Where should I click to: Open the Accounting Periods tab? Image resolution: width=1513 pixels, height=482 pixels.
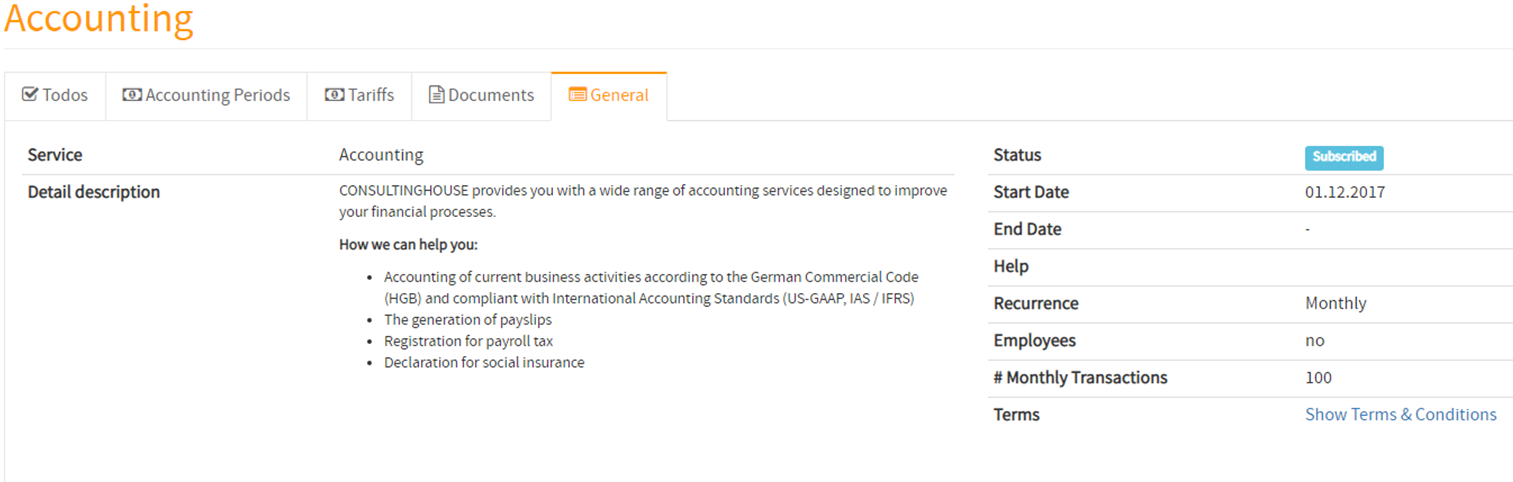[x=206, y=96]
